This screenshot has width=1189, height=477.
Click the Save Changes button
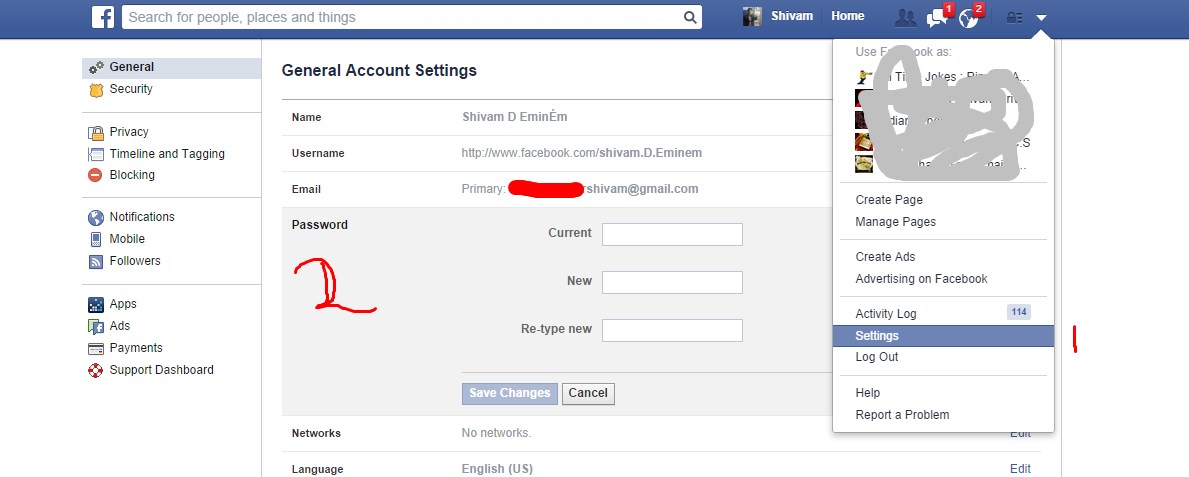pos(510,394)
